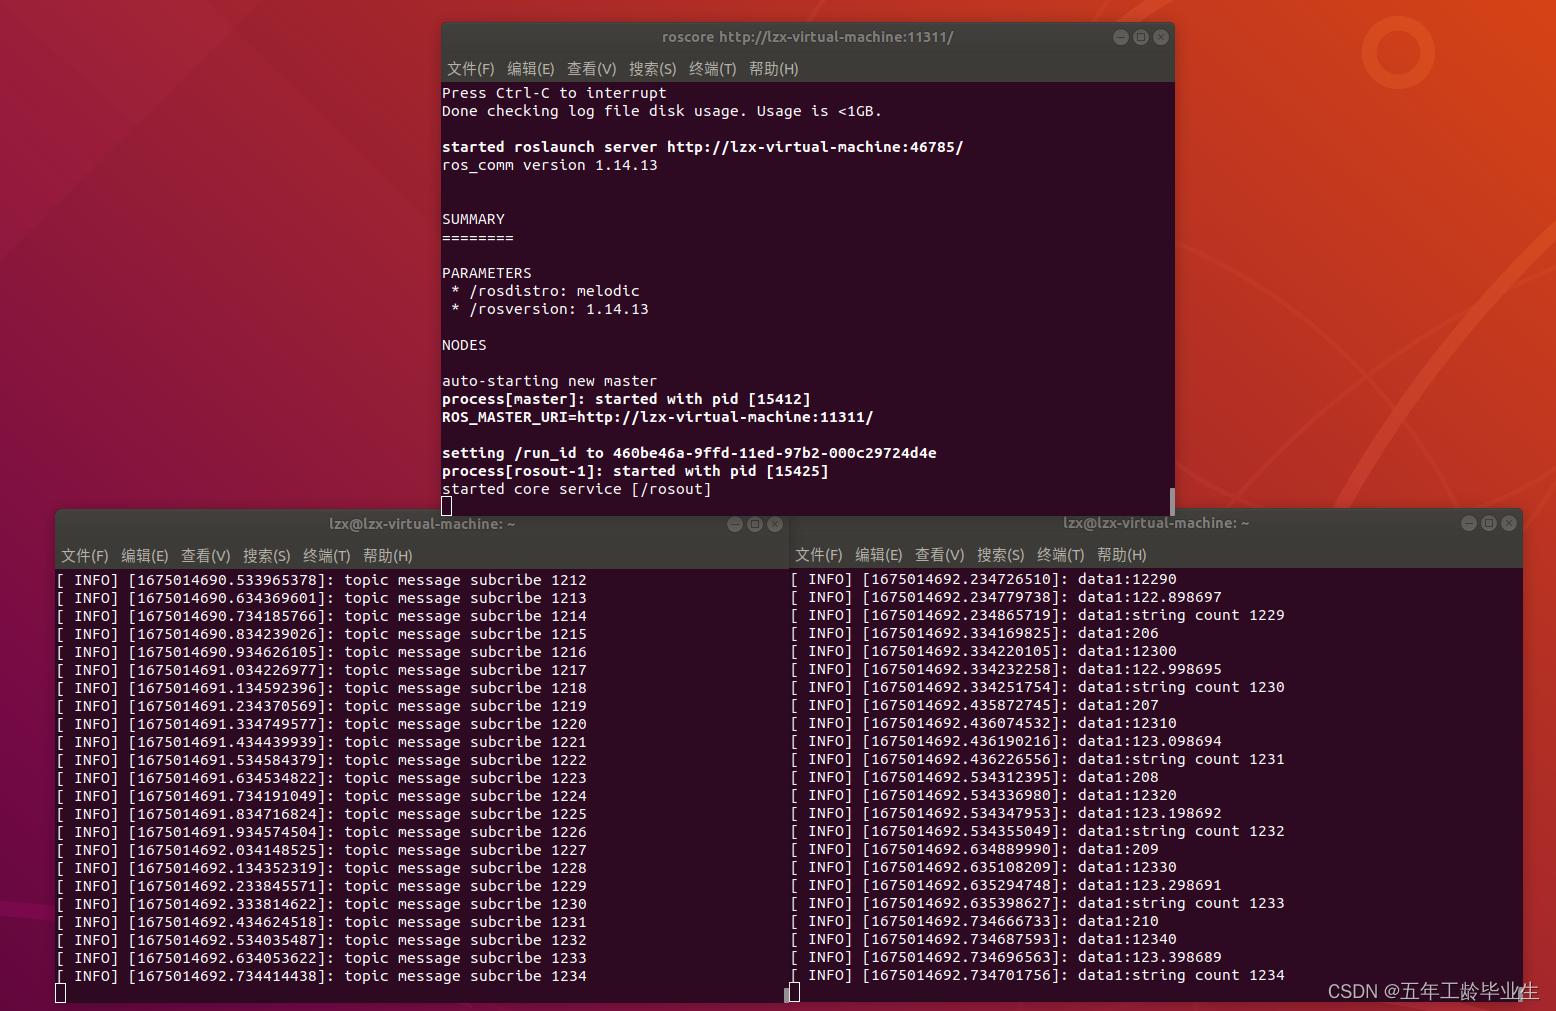The height and width of the screenshot is (1011, 1556).
Task: Open 编辑(E) menu in roscore terminal
Action: [530, 69]
